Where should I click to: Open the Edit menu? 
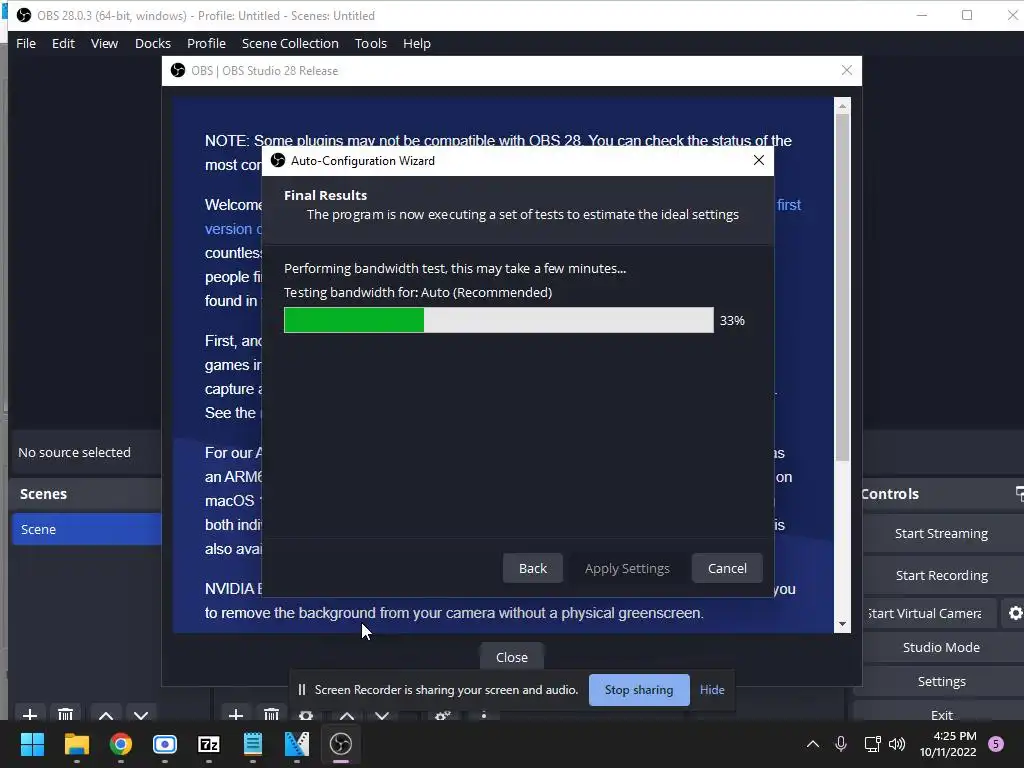coord(63,43)
